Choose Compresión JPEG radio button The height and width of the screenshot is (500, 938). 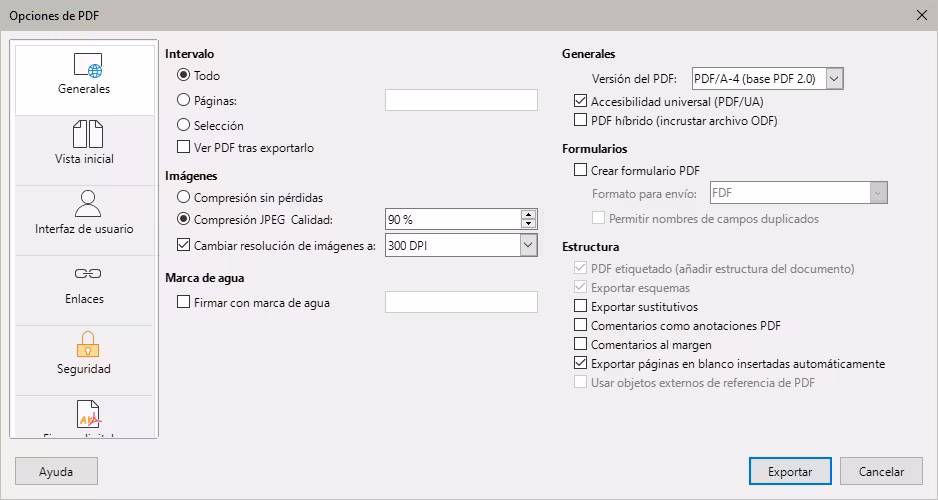coord(184,219)
